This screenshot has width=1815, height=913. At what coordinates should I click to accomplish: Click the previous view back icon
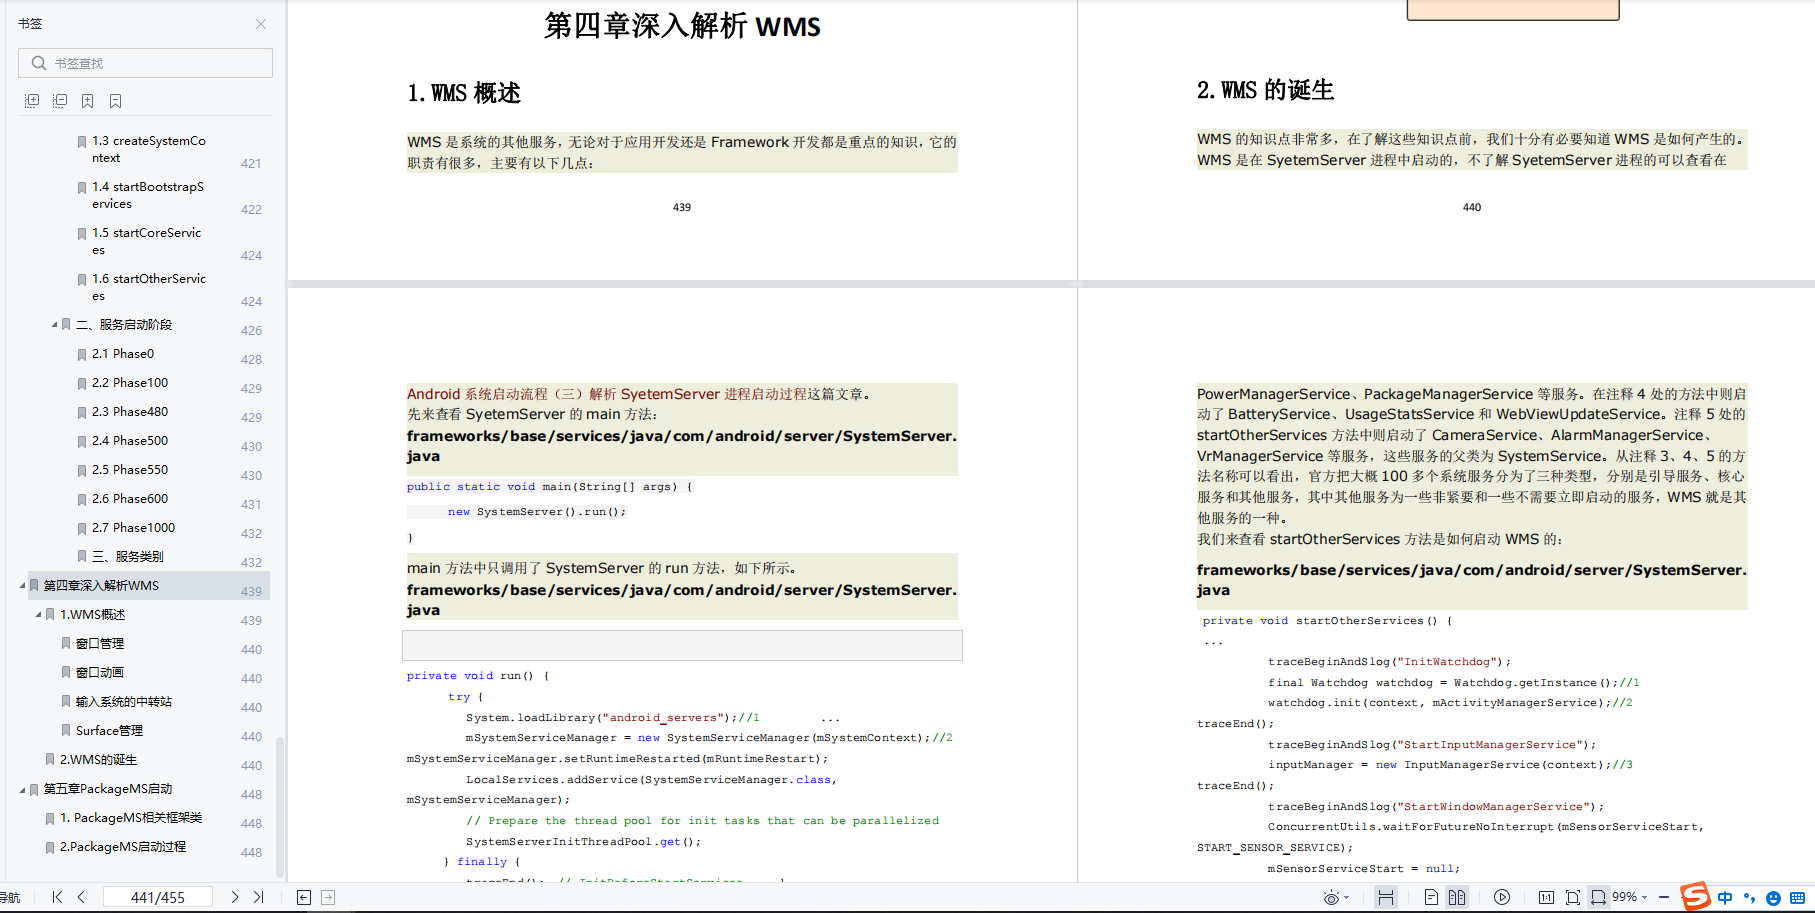(x=304, y=897)
